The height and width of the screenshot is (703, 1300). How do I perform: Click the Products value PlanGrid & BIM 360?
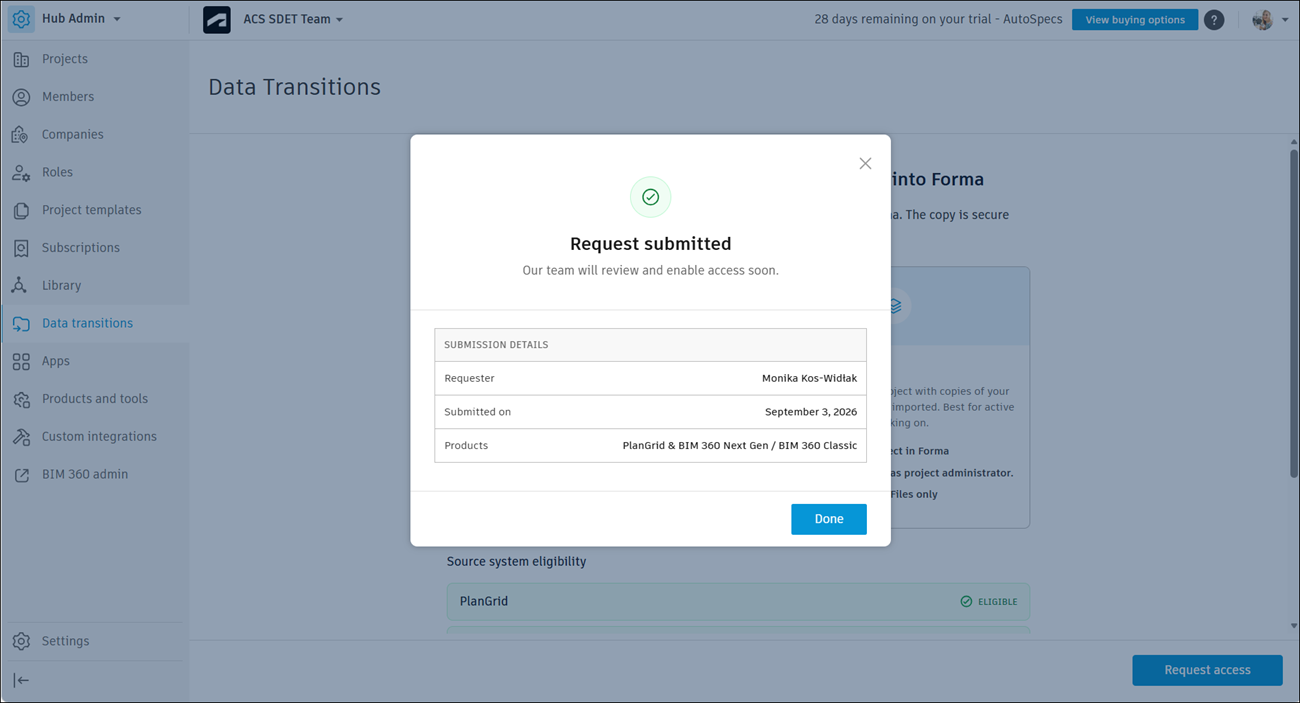point(739,445)
